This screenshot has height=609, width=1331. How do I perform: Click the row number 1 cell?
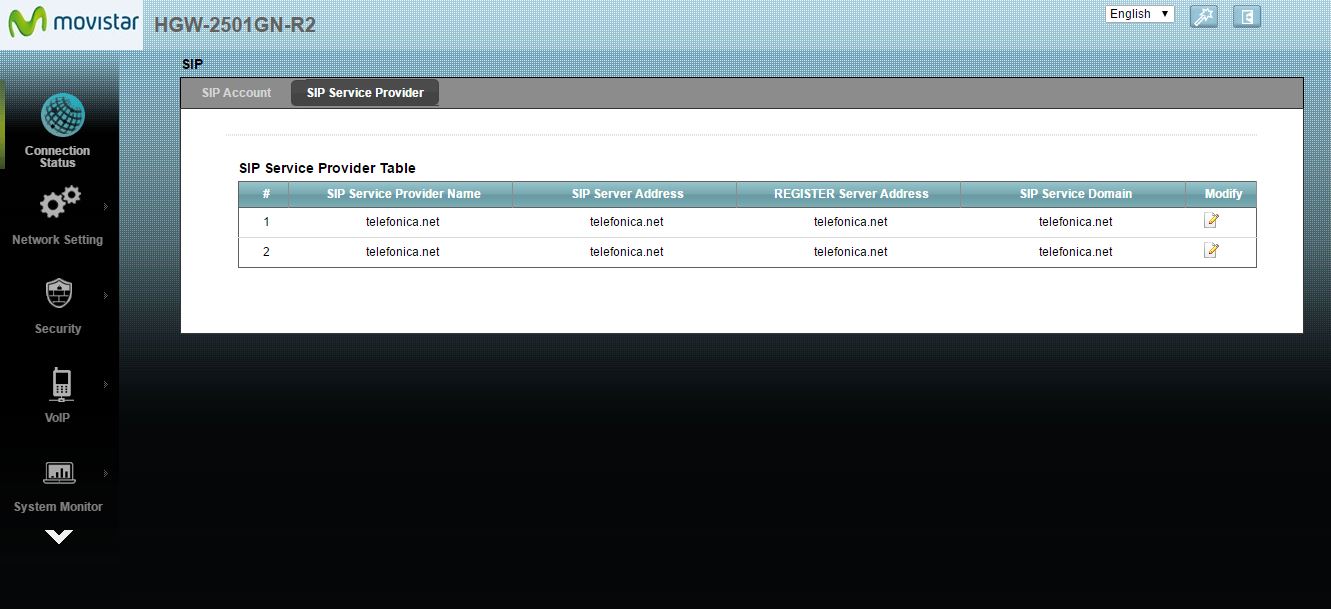pos(266,222)
